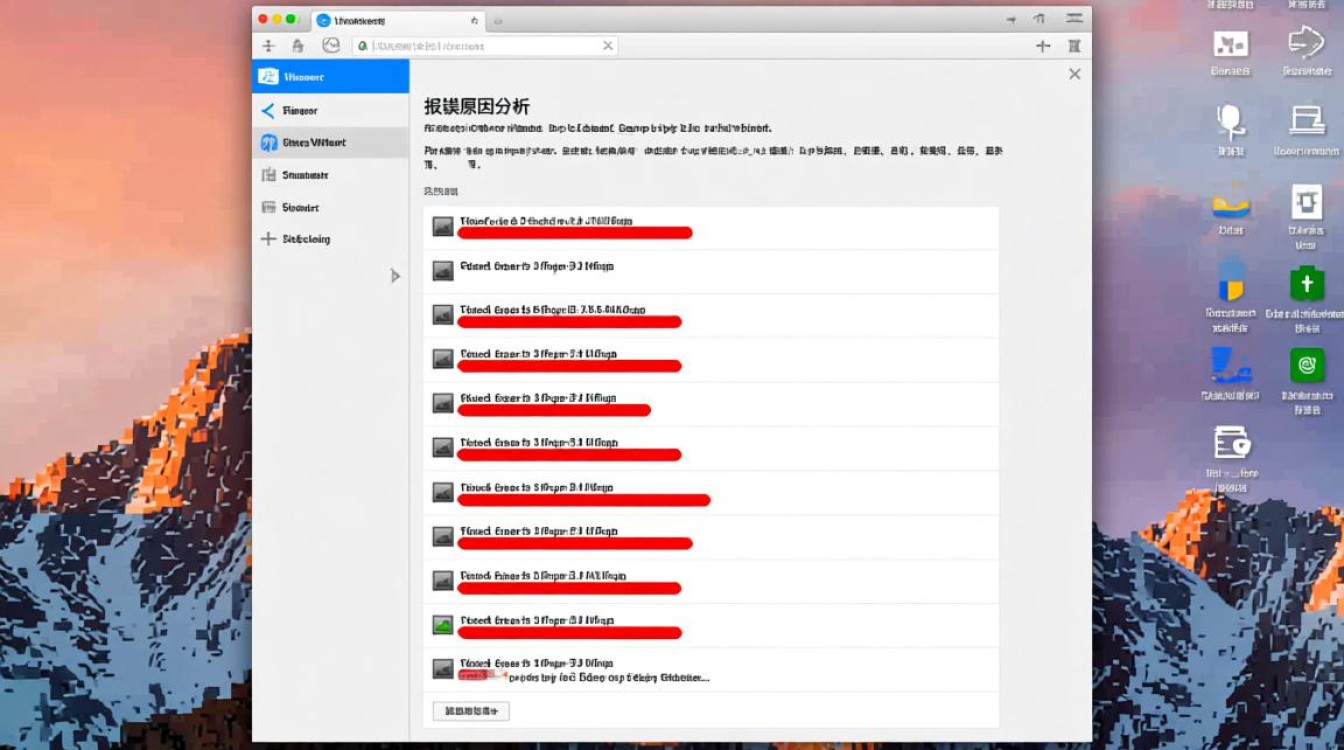Image resolution: width=1344 pixels, height=750 pixels.
Task: Open the green thumbnail list entry
Action: [x=443, y=625]
